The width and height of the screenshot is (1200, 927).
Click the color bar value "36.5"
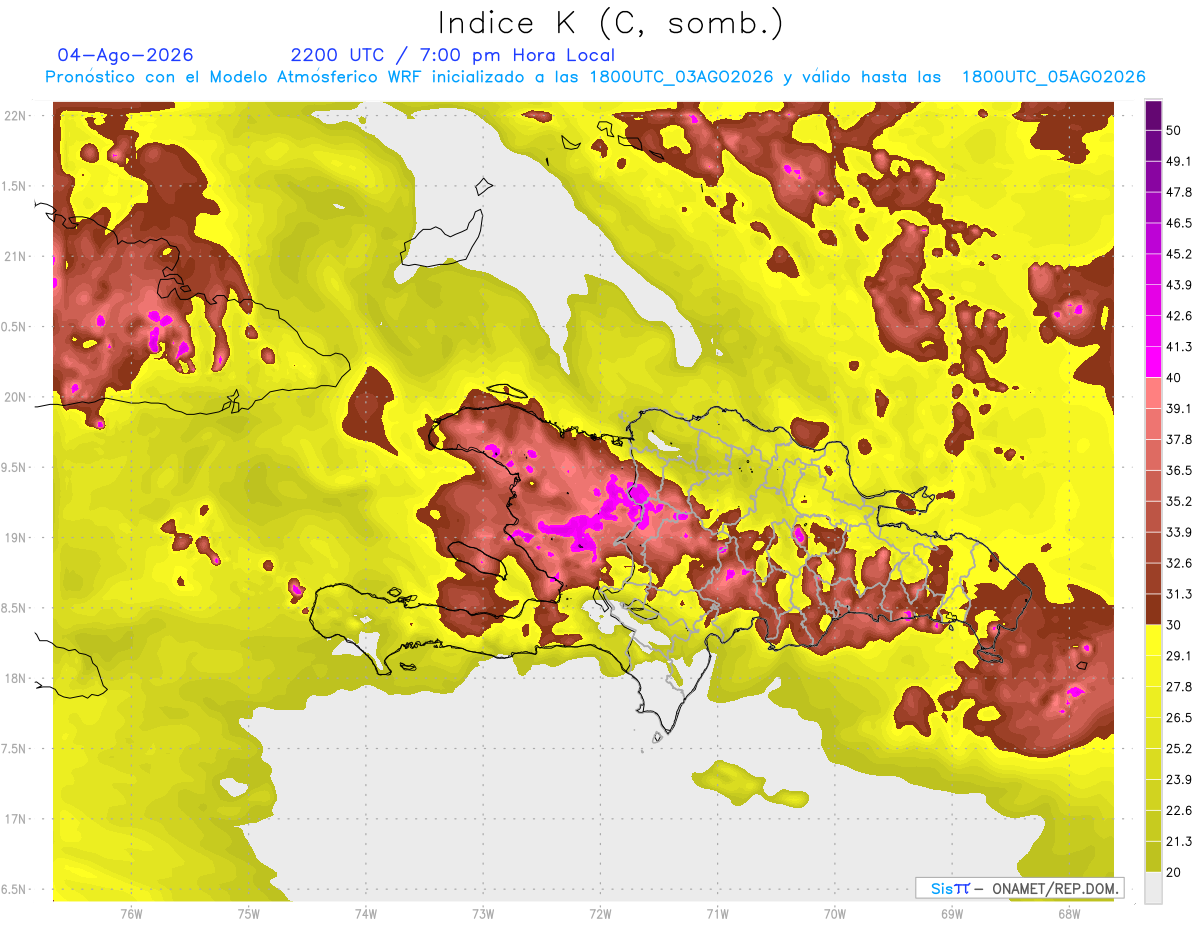(1179, 470)
